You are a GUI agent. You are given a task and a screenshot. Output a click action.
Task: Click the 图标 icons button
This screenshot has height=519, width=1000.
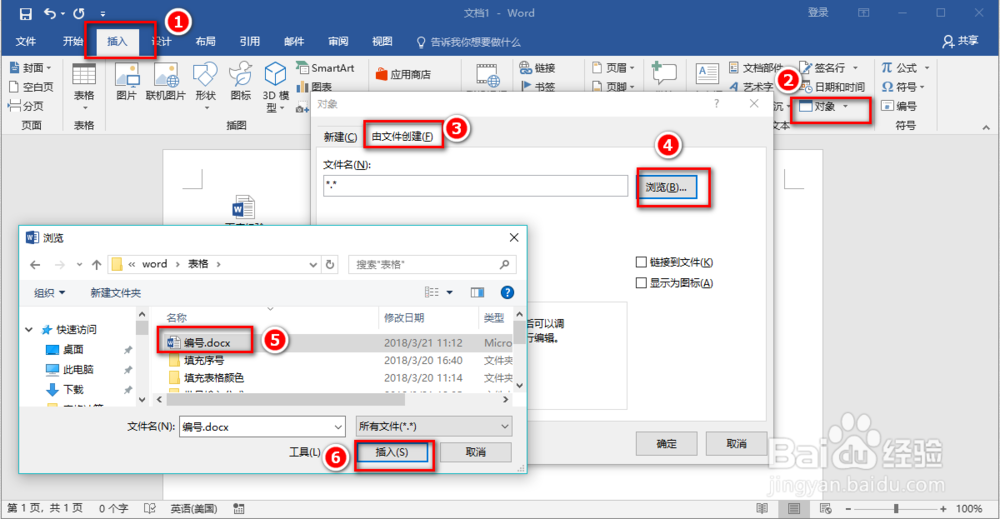click(x=240, y=82)
